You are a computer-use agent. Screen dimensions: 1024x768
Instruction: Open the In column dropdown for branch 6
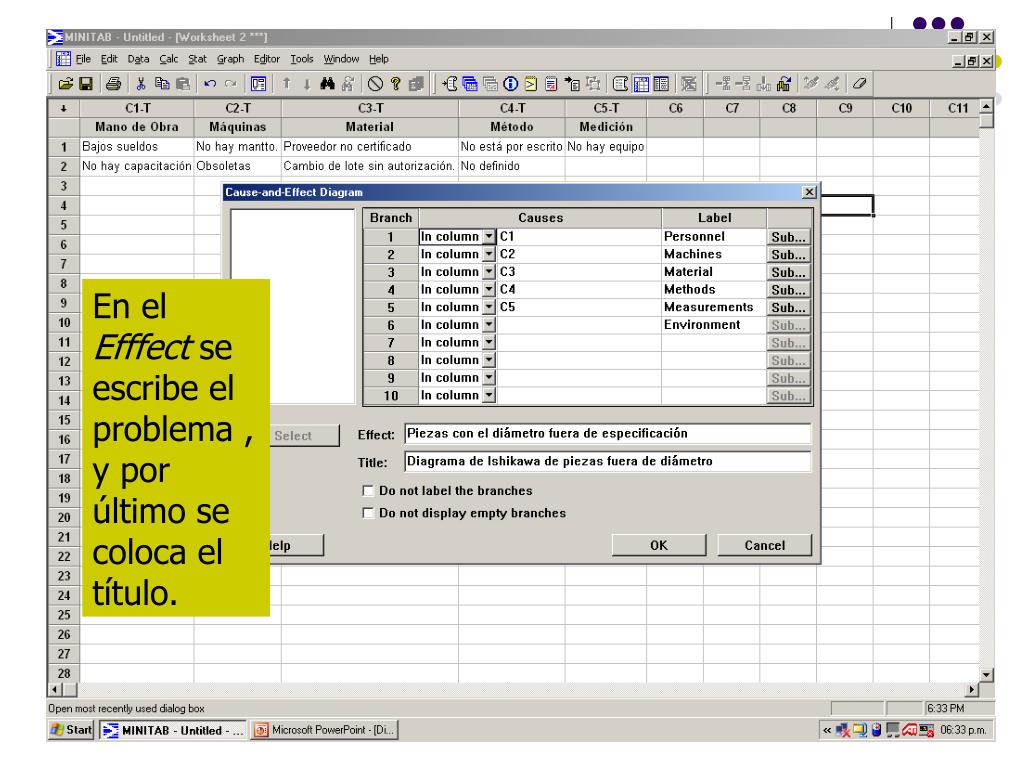click(489, 325)
